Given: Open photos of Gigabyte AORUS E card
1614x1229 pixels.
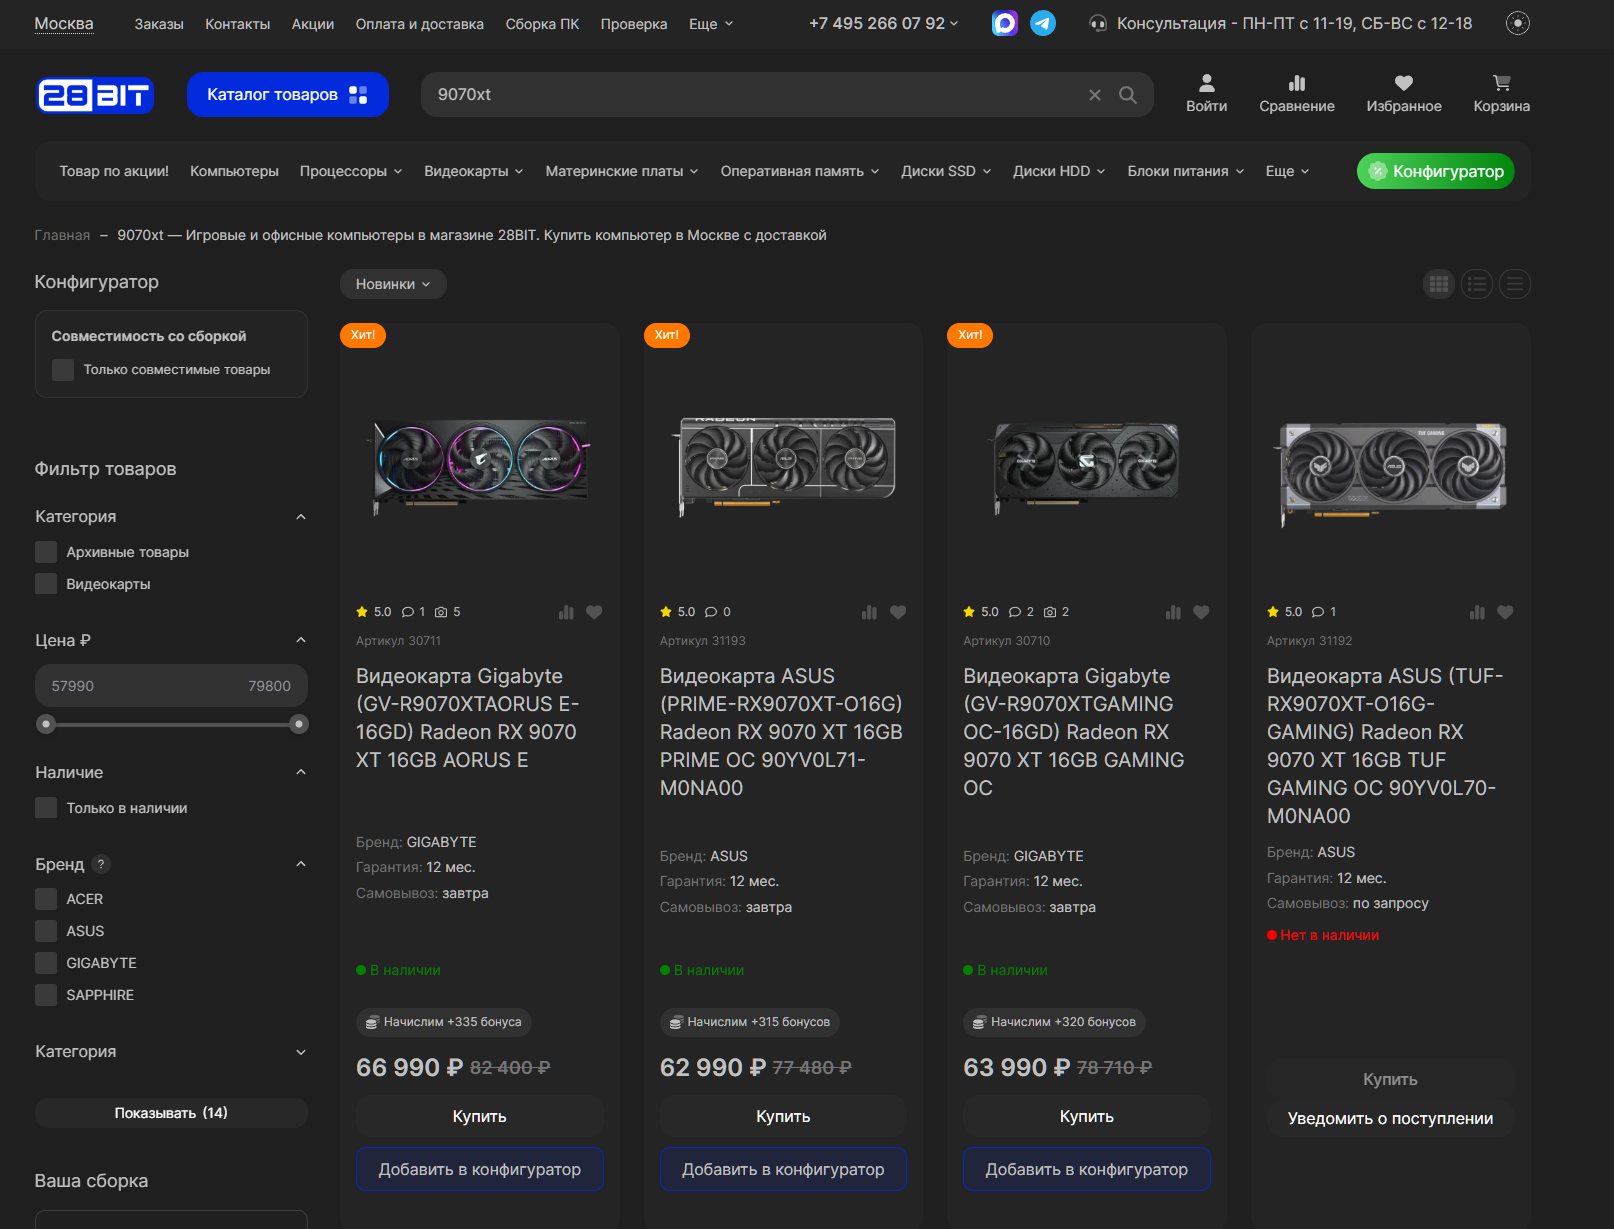Looking at the screenshot, I should [x=447, y=612].
